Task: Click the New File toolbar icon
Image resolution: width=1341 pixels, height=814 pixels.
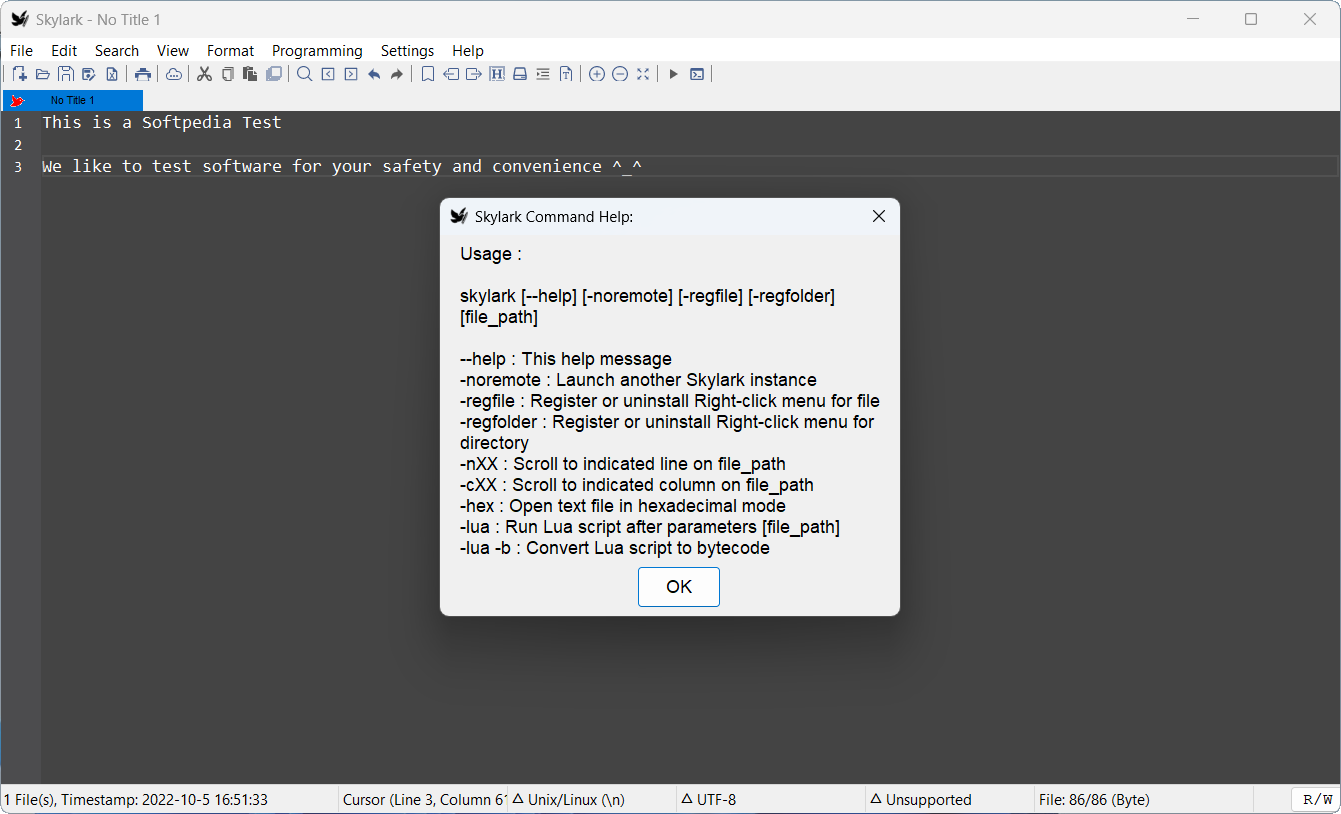Action: point(20,74)
